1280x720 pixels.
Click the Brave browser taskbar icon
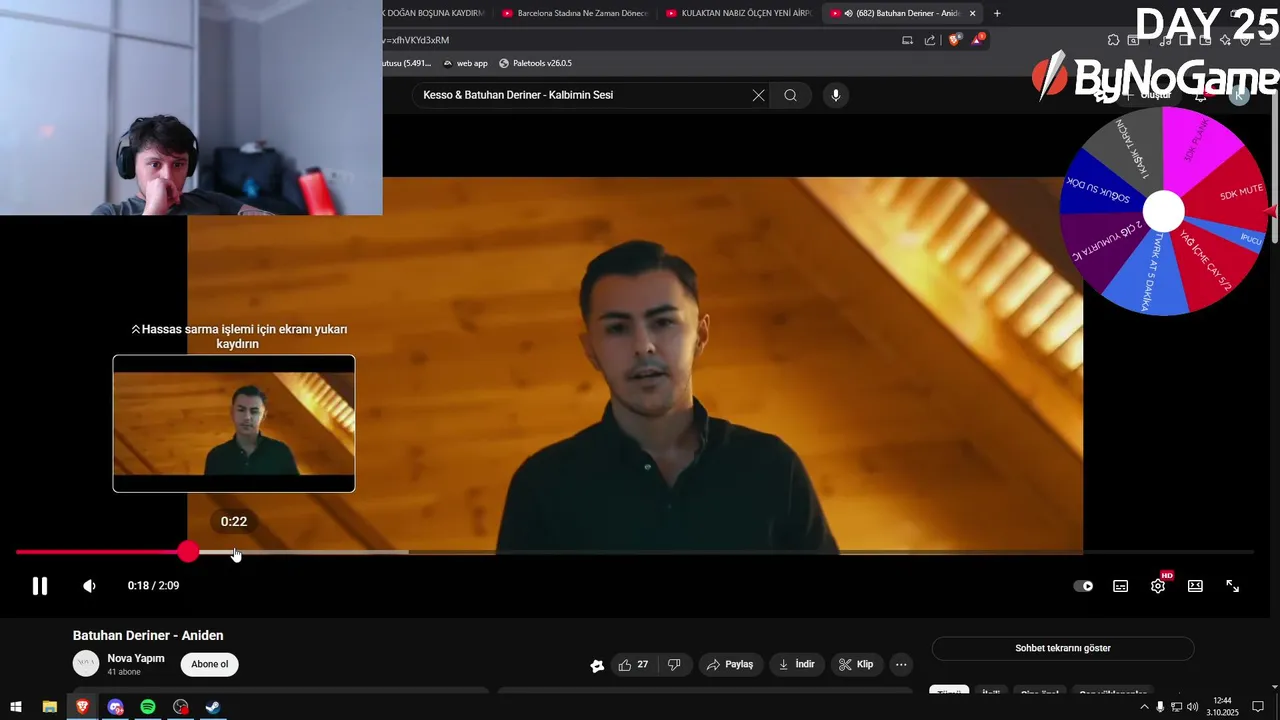(x=82, y=707)
